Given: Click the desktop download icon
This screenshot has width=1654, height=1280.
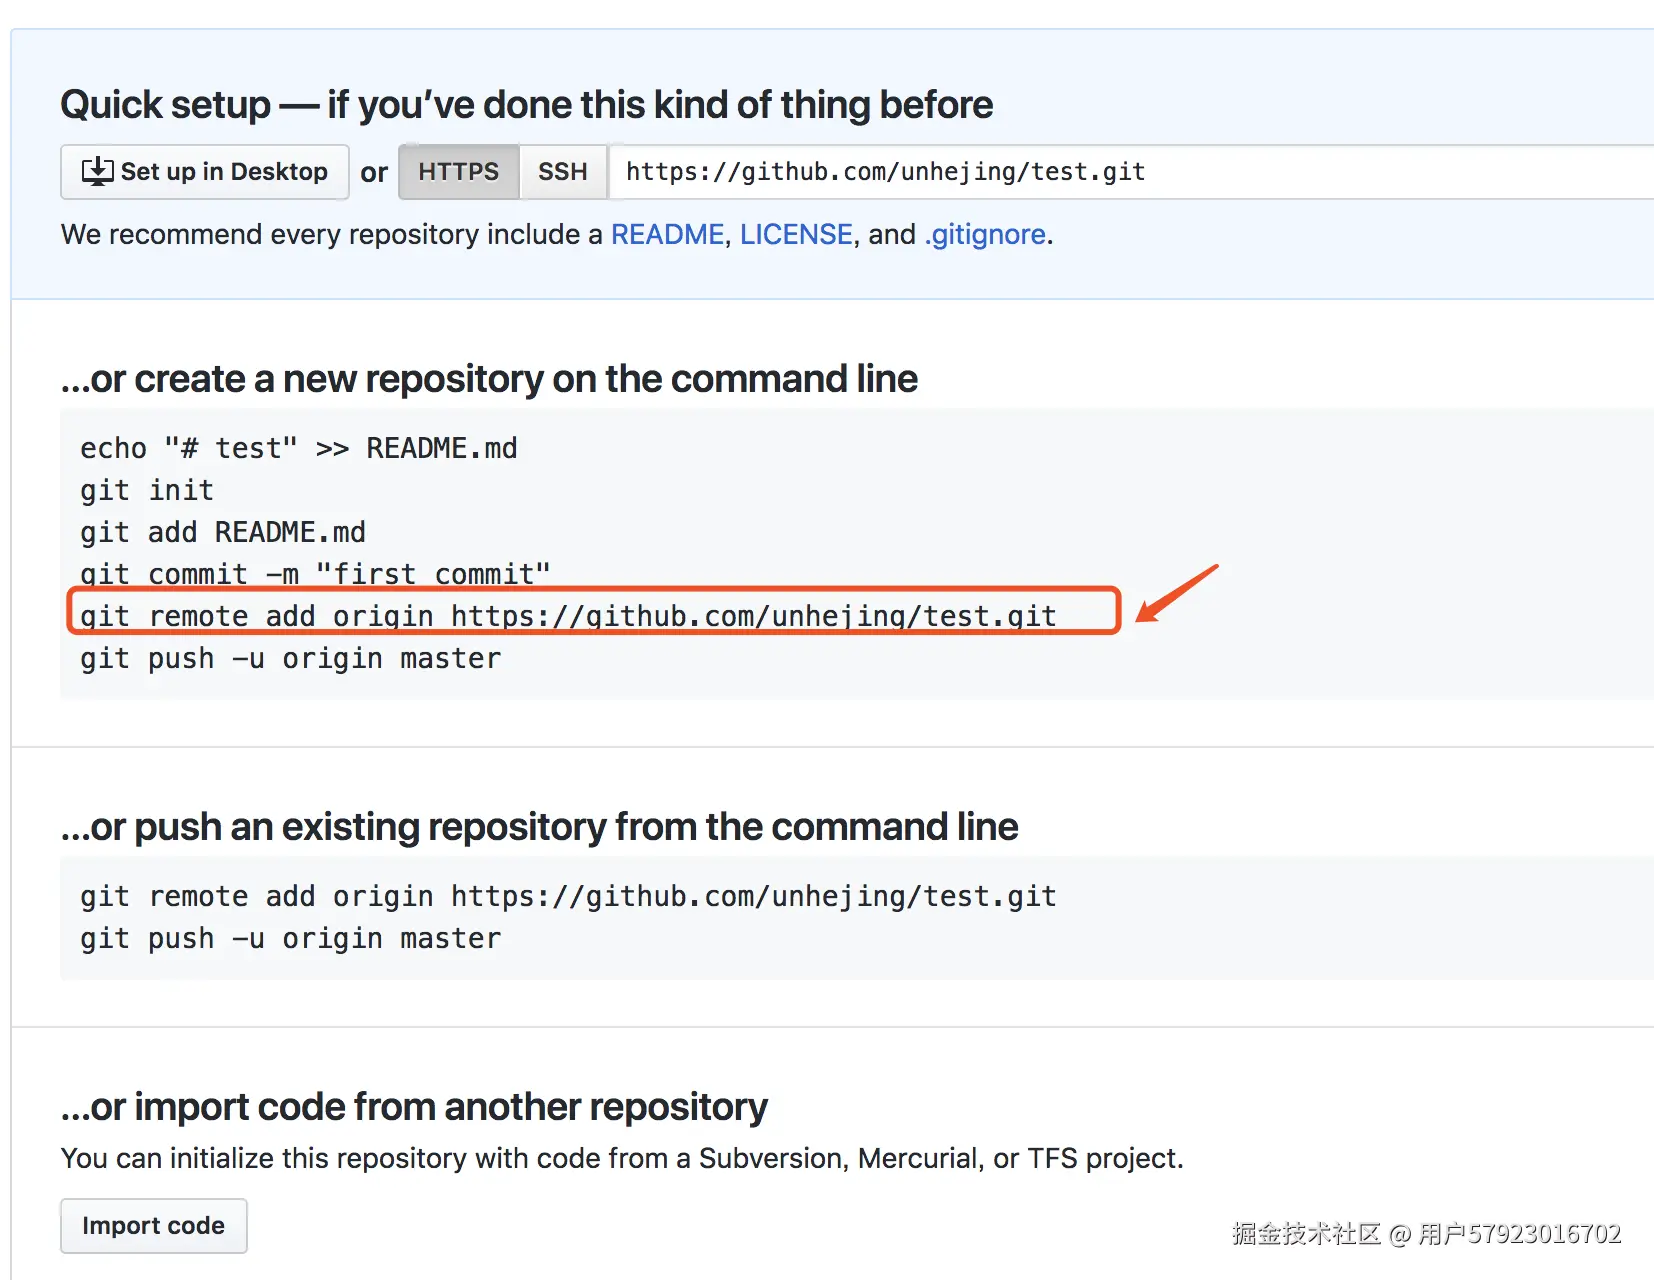Looking at the screenshot, I should [x=97, y=172].
